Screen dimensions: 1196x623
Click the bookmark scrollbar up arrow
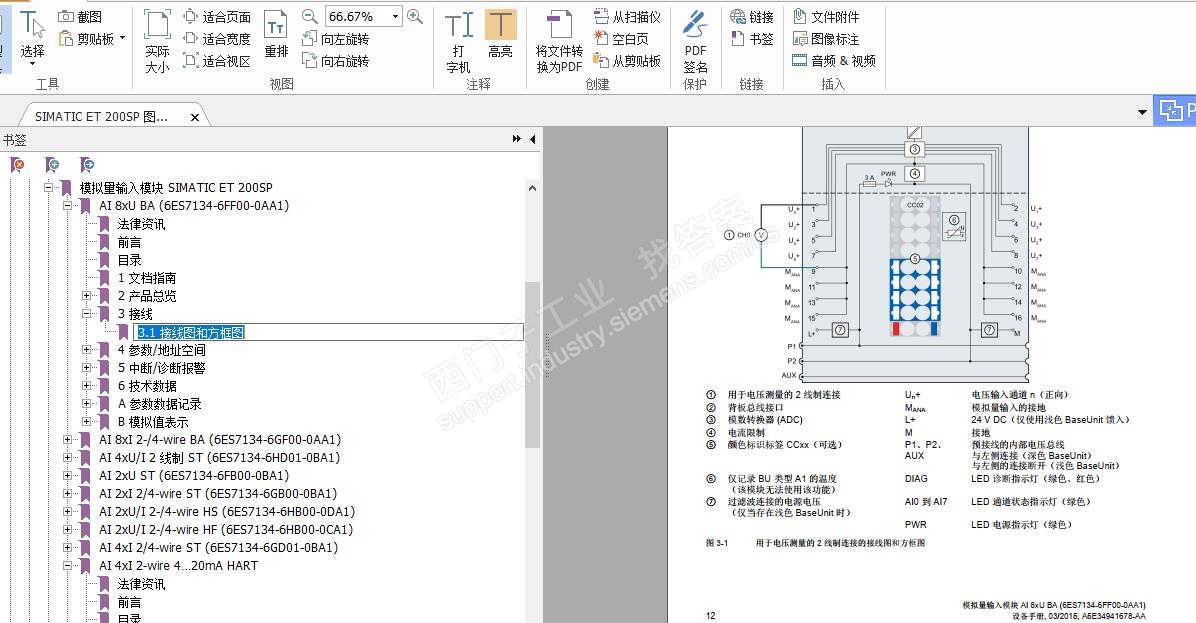pos(532,188)
